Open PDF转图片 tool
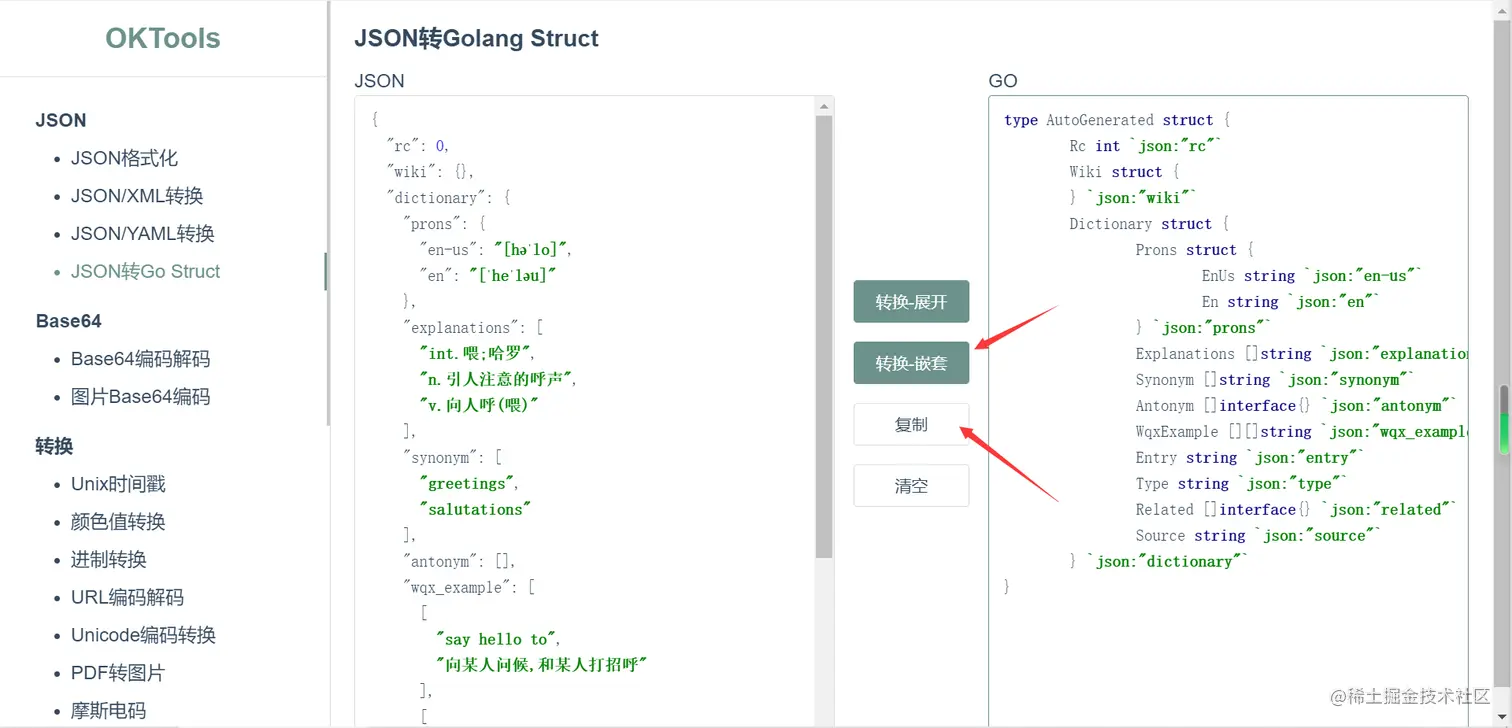The height and width of the screenshot is (728, 1512). coord(117,673)
